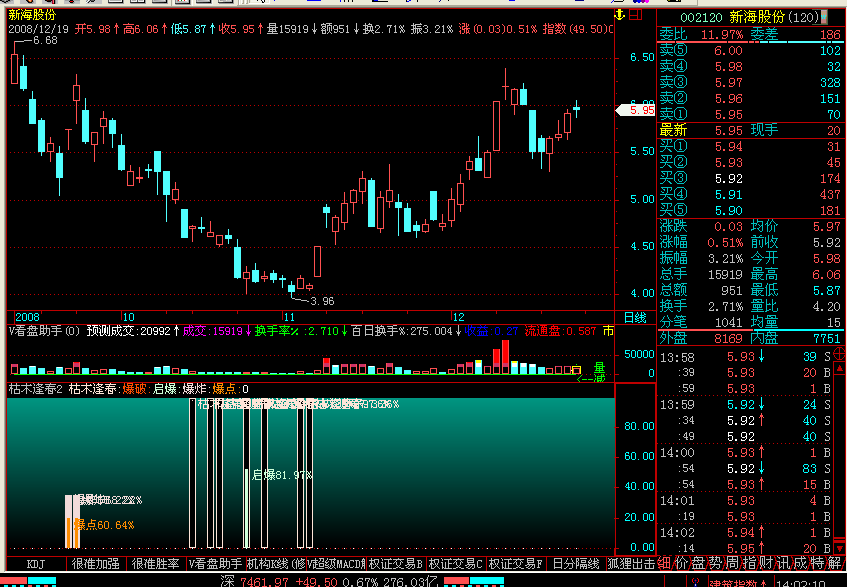Click the 委差 186 value

[x=830, y=35]
